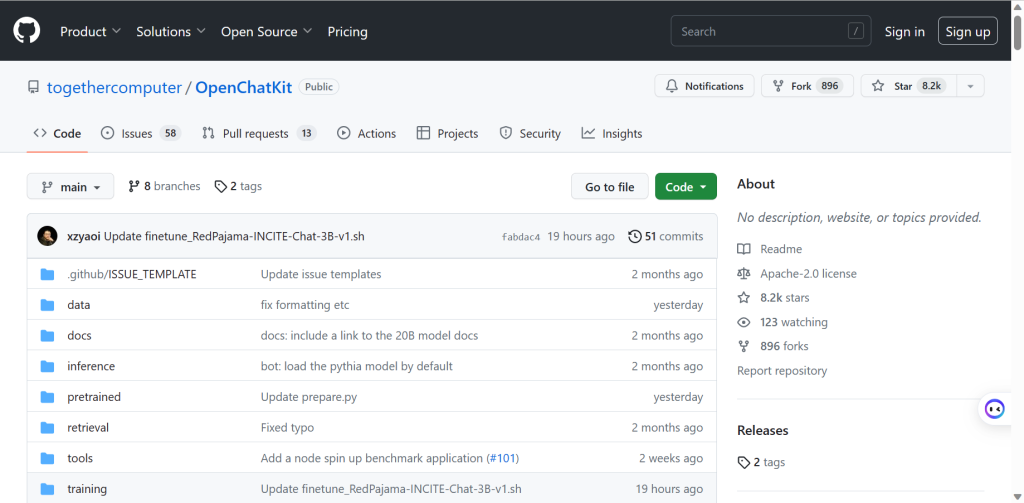Expand the green Code dropdown button
The width and height of the screenshot is (1024, 503).
[x=685, y=187]
